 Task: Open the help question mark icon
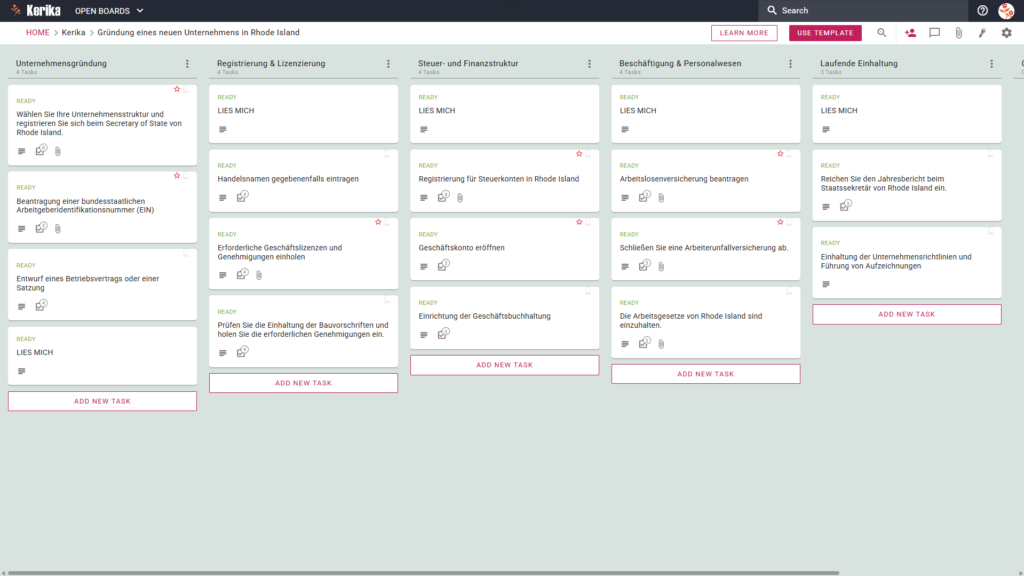point(982,10)
